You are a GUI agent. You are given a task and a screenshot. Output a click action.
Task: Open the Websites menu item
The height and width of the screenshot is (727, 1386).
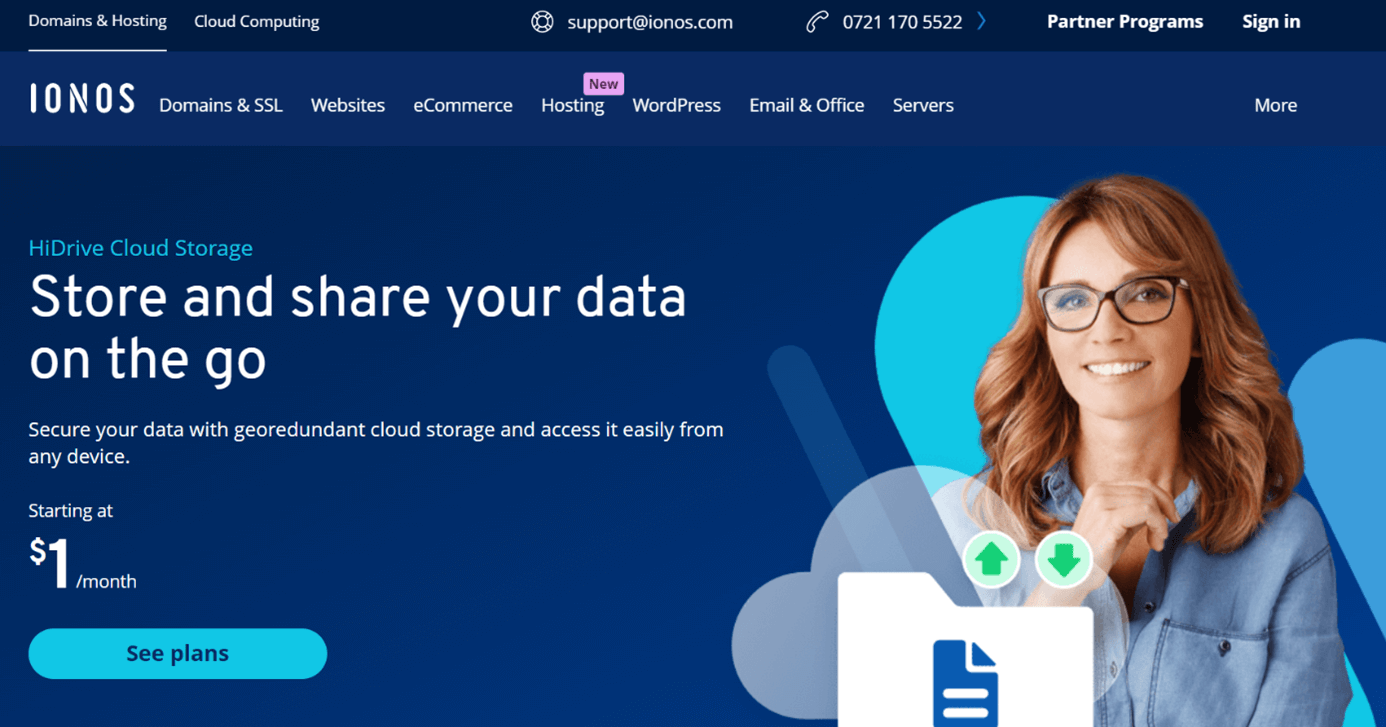pyautogui.click(x=348, y=105)
